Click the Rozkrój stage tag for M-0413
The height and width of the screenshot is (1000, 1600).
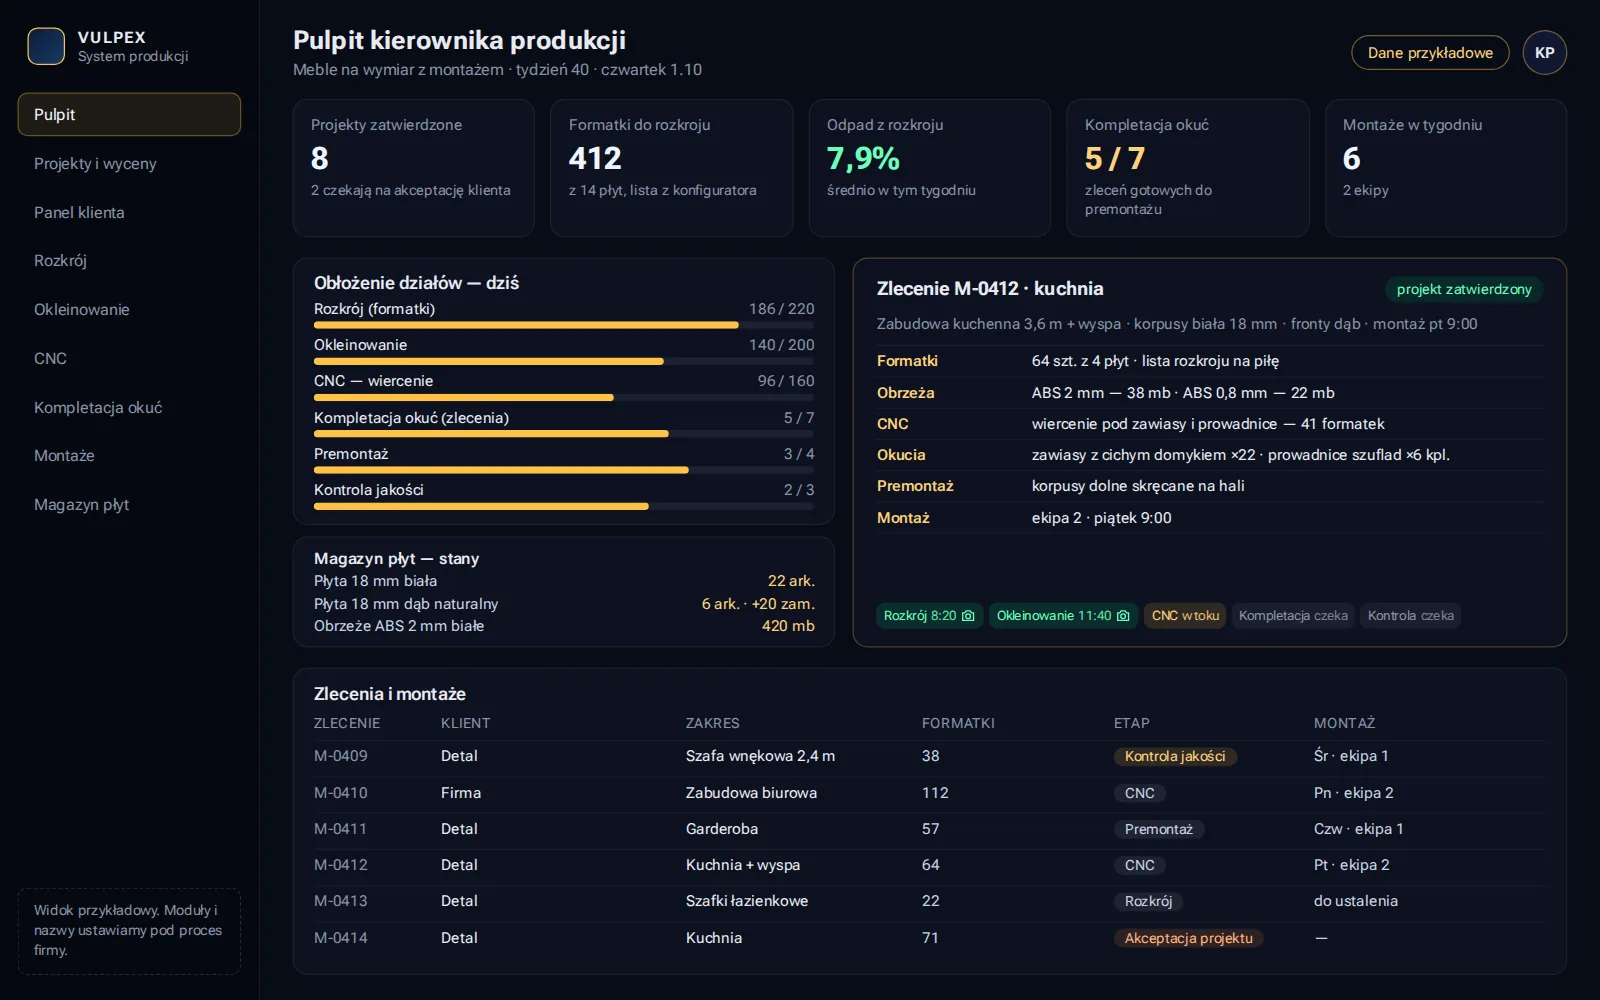click(x=1148, y=901)
